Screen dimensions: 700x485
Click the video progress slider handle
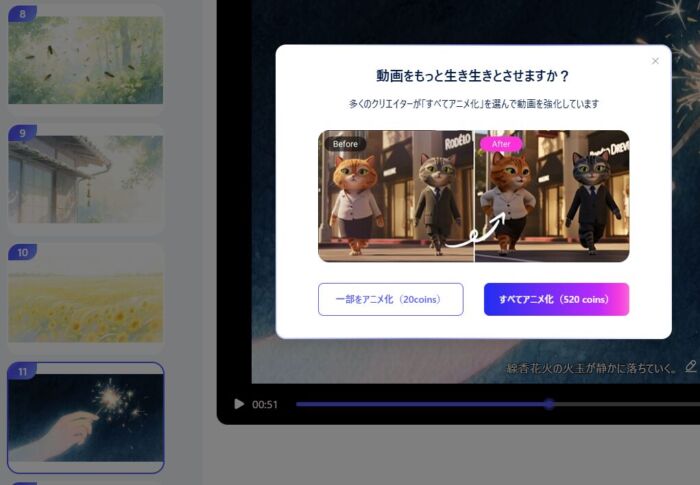coord(549,404)
